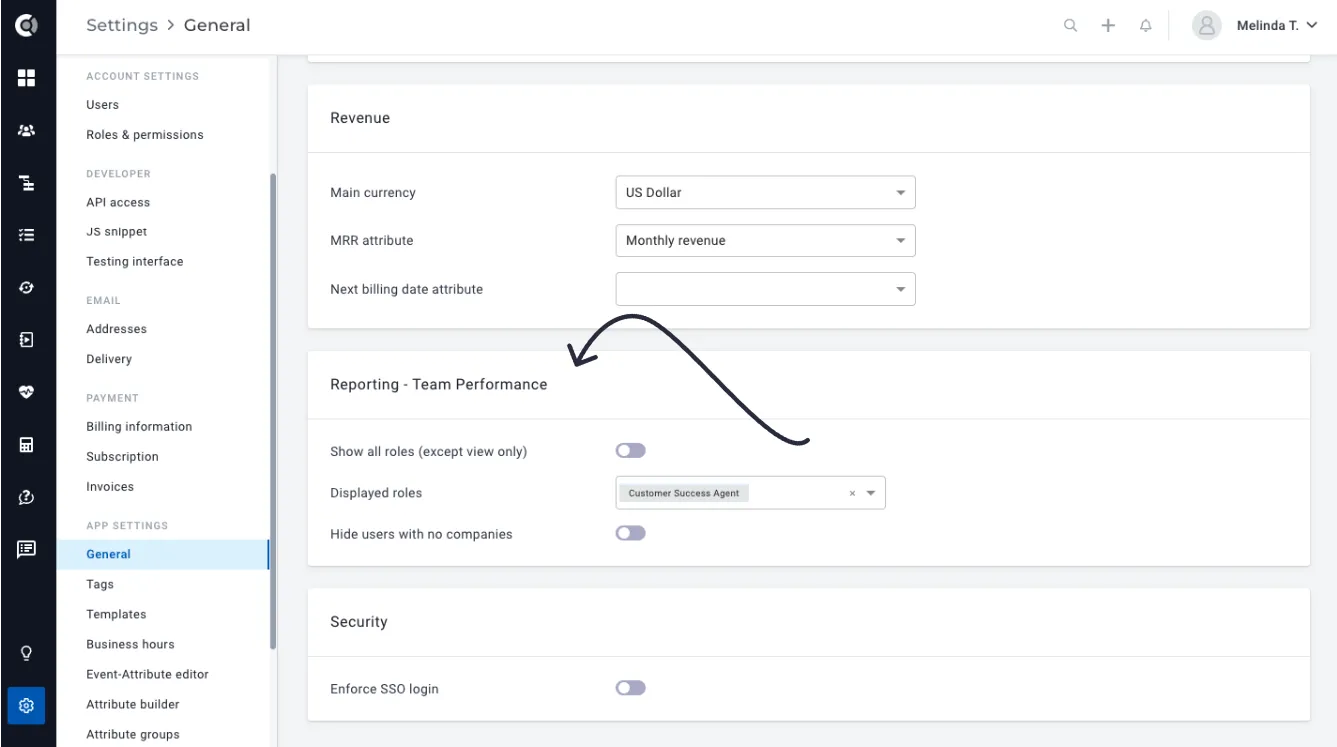Open the checklist icon in left rail
The height and width of the screenshot is (747, 1337).
pyautogui.click(x=27, y=235)
